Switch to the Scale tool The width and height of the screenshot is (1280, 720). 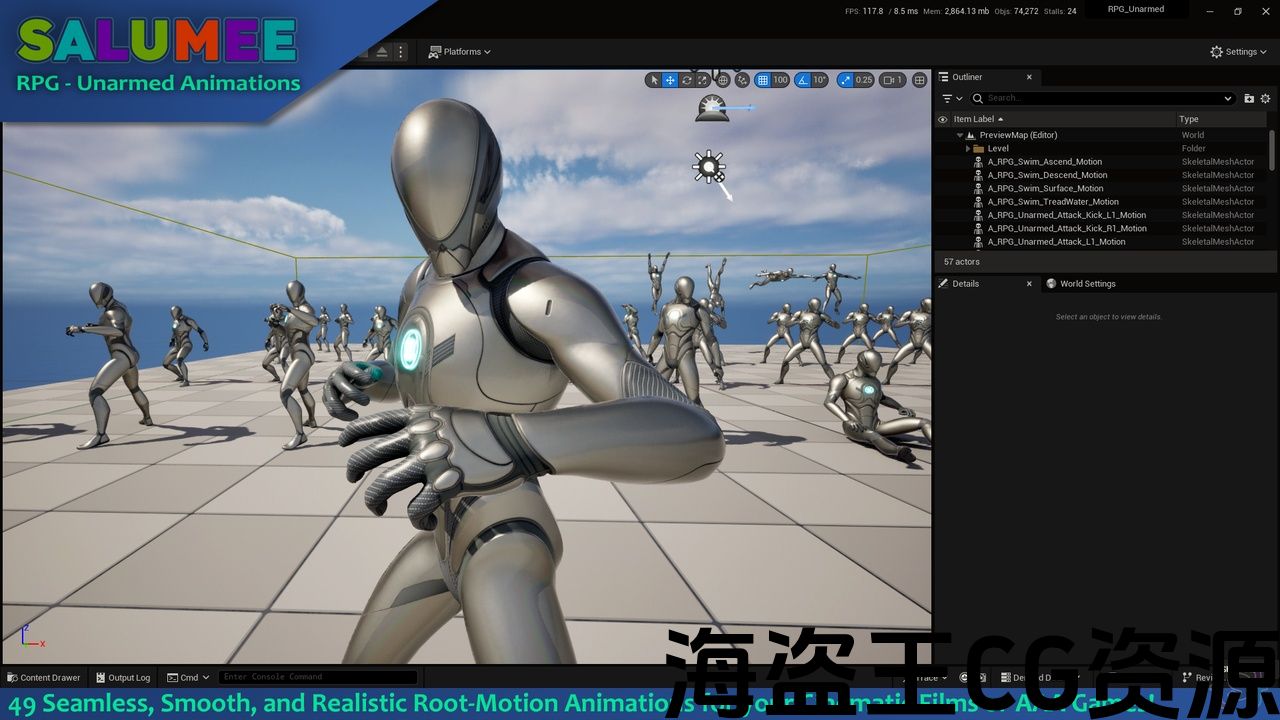click(x=702, y=80)
